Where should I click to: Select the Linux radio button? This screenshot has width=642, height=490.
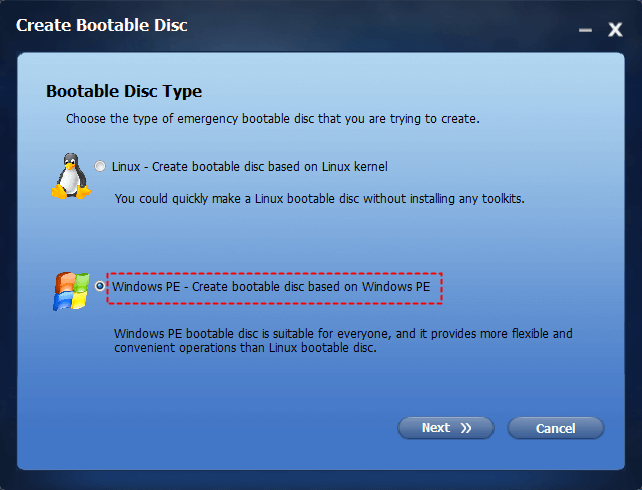pyautogui.click(x=100, y=166)
